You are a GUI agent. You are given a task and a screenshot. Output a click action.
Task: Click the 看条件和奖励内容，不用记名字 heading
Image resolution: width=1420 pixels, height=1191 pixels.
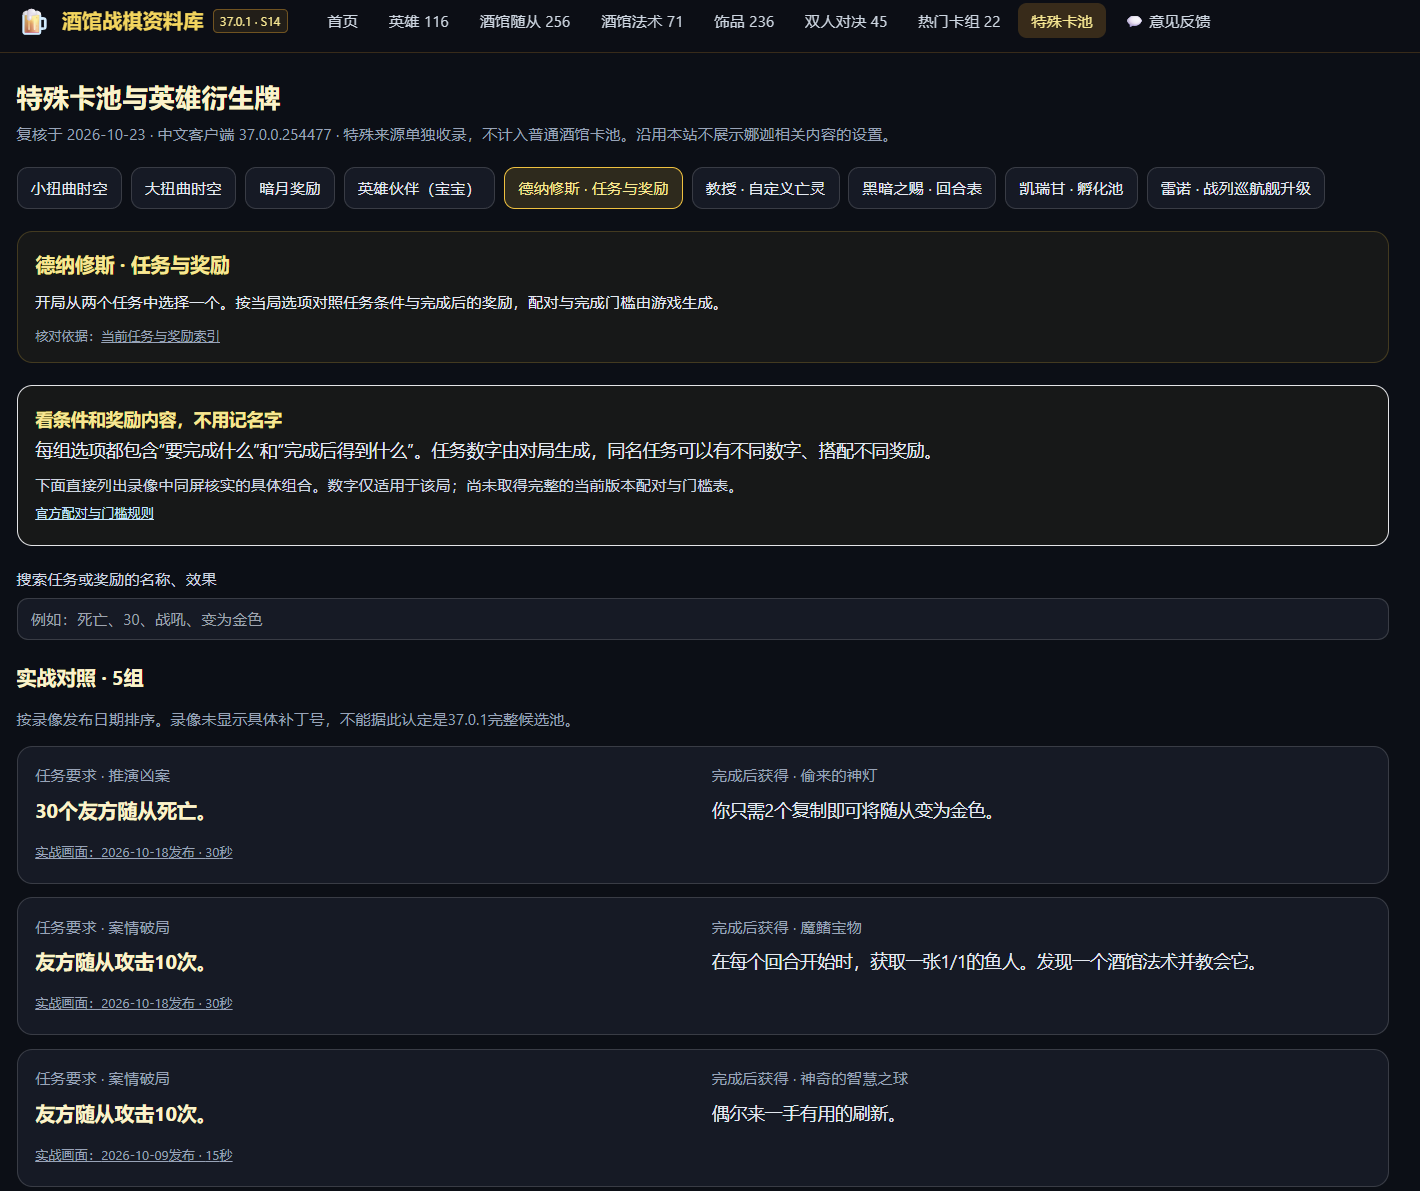tap(158, 420)
